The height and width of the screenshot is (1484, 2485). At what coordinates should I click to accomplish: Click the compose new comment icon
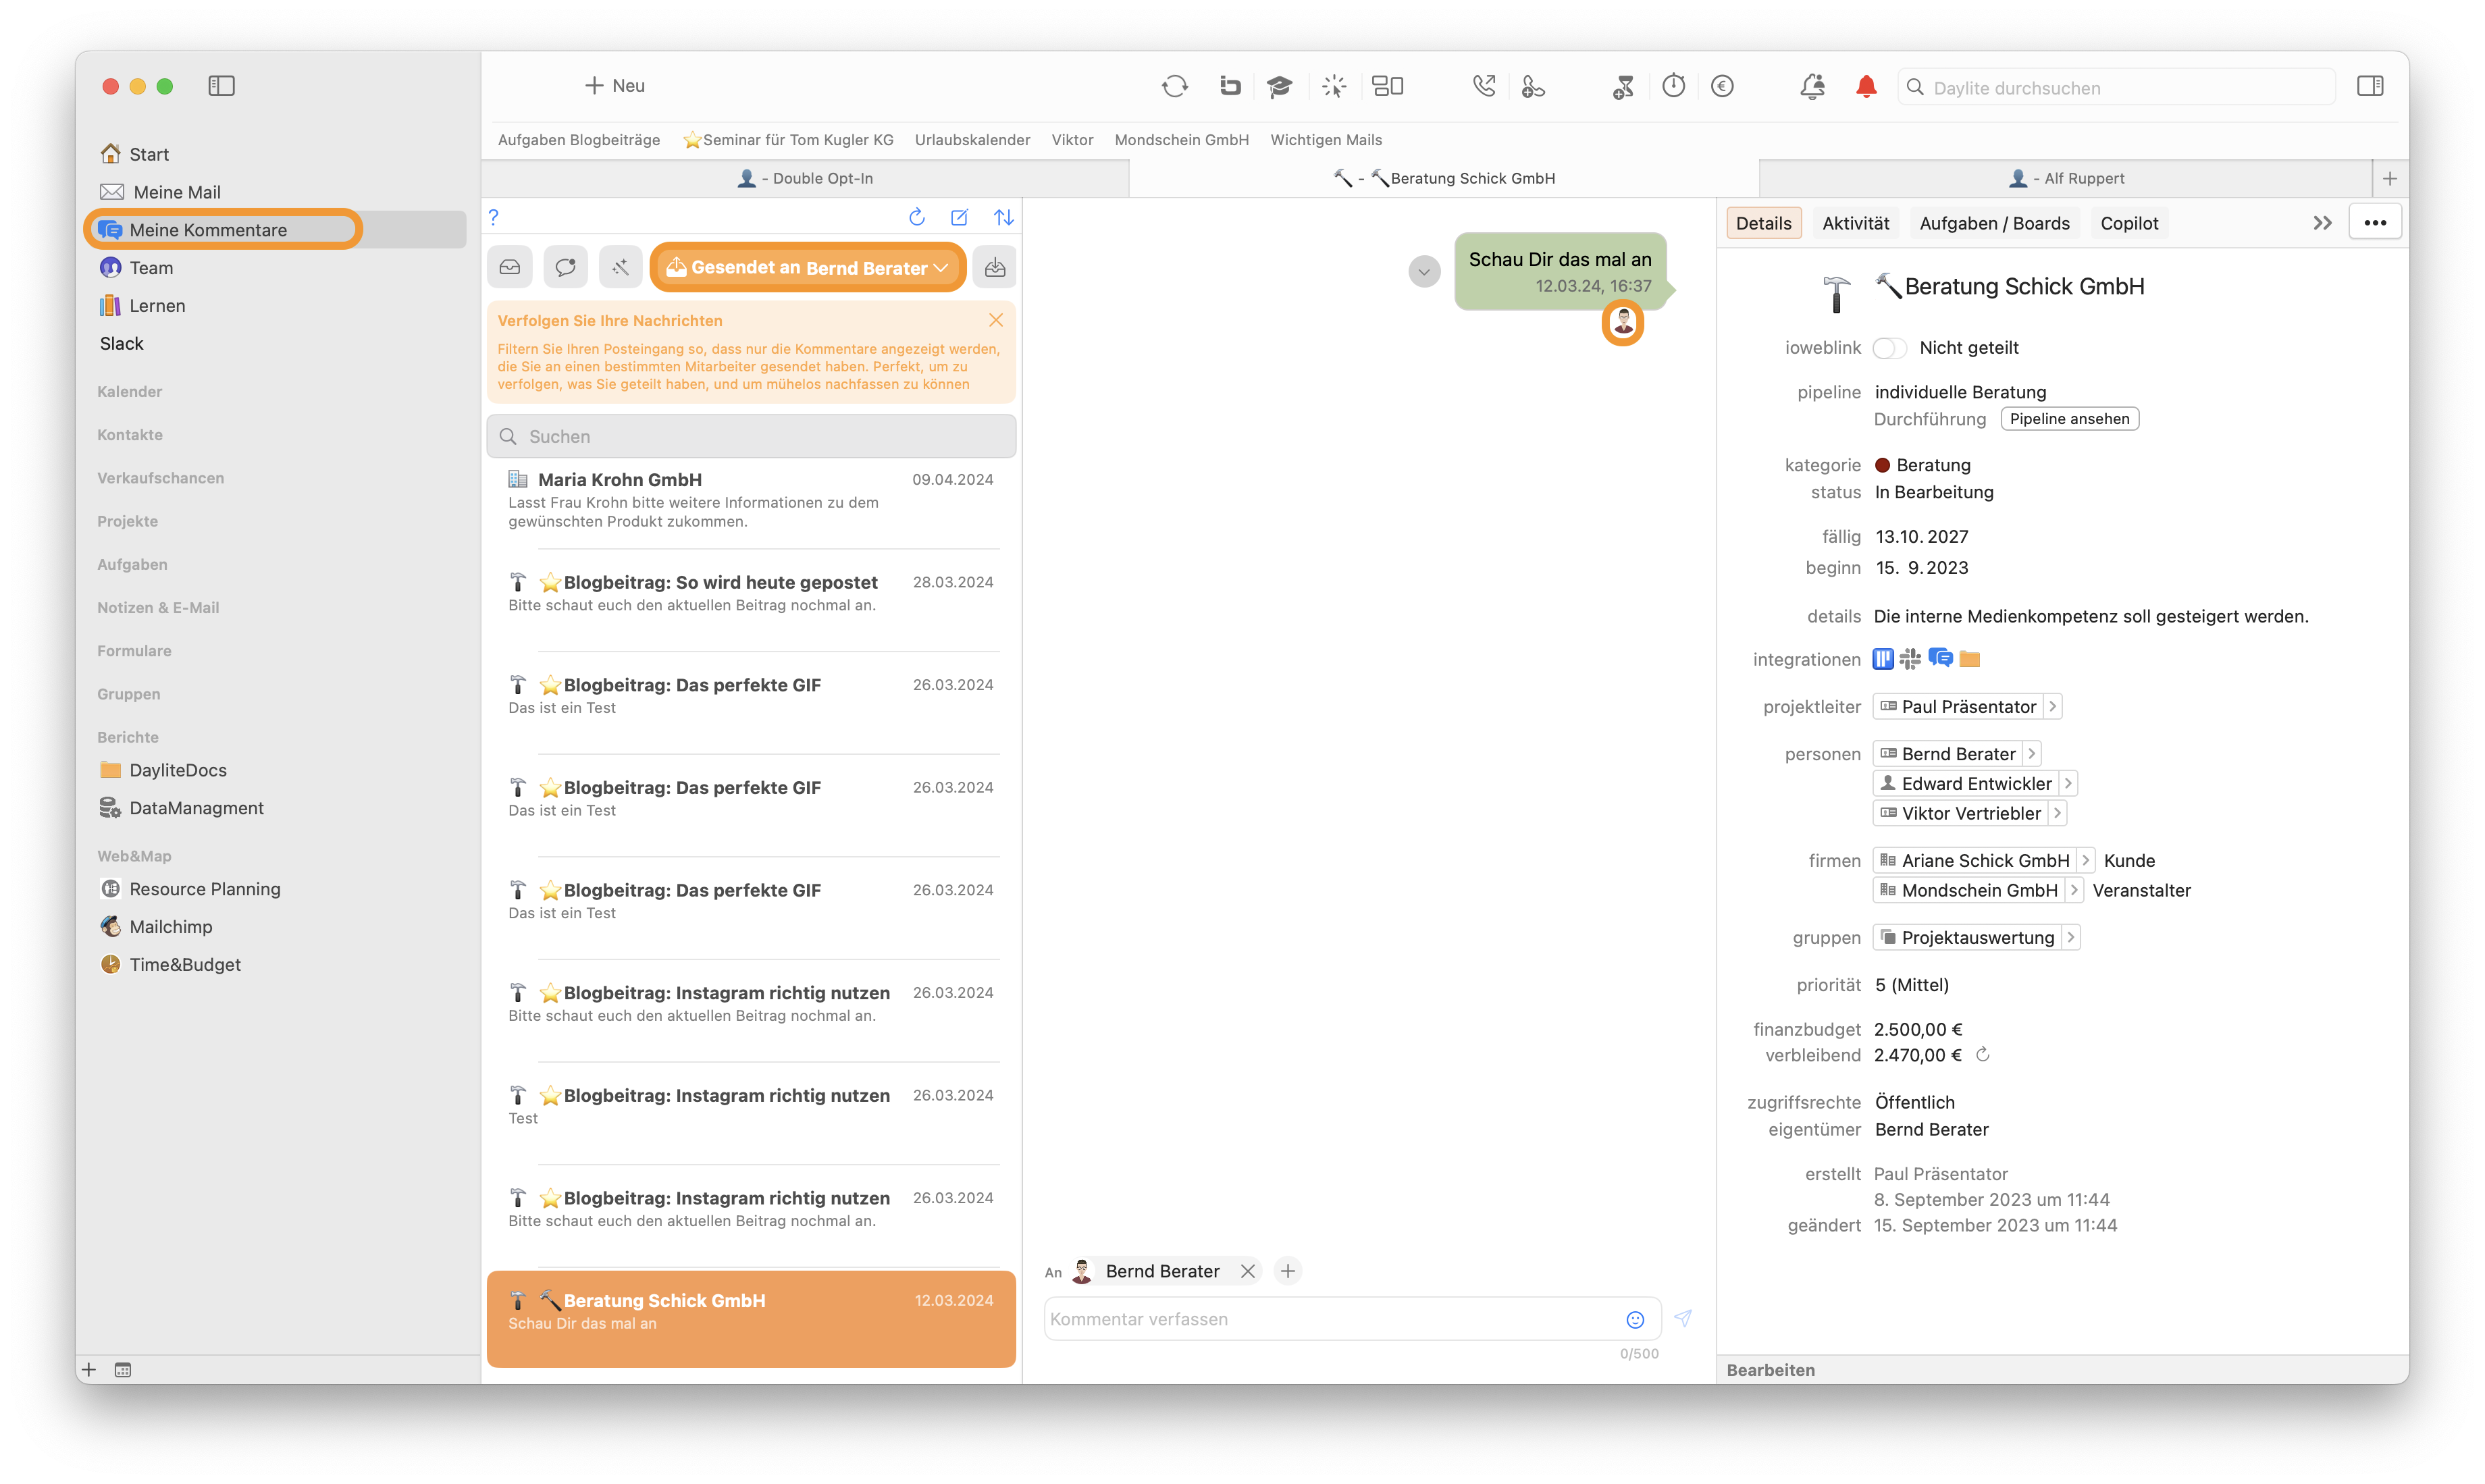(x=959, y=217)
